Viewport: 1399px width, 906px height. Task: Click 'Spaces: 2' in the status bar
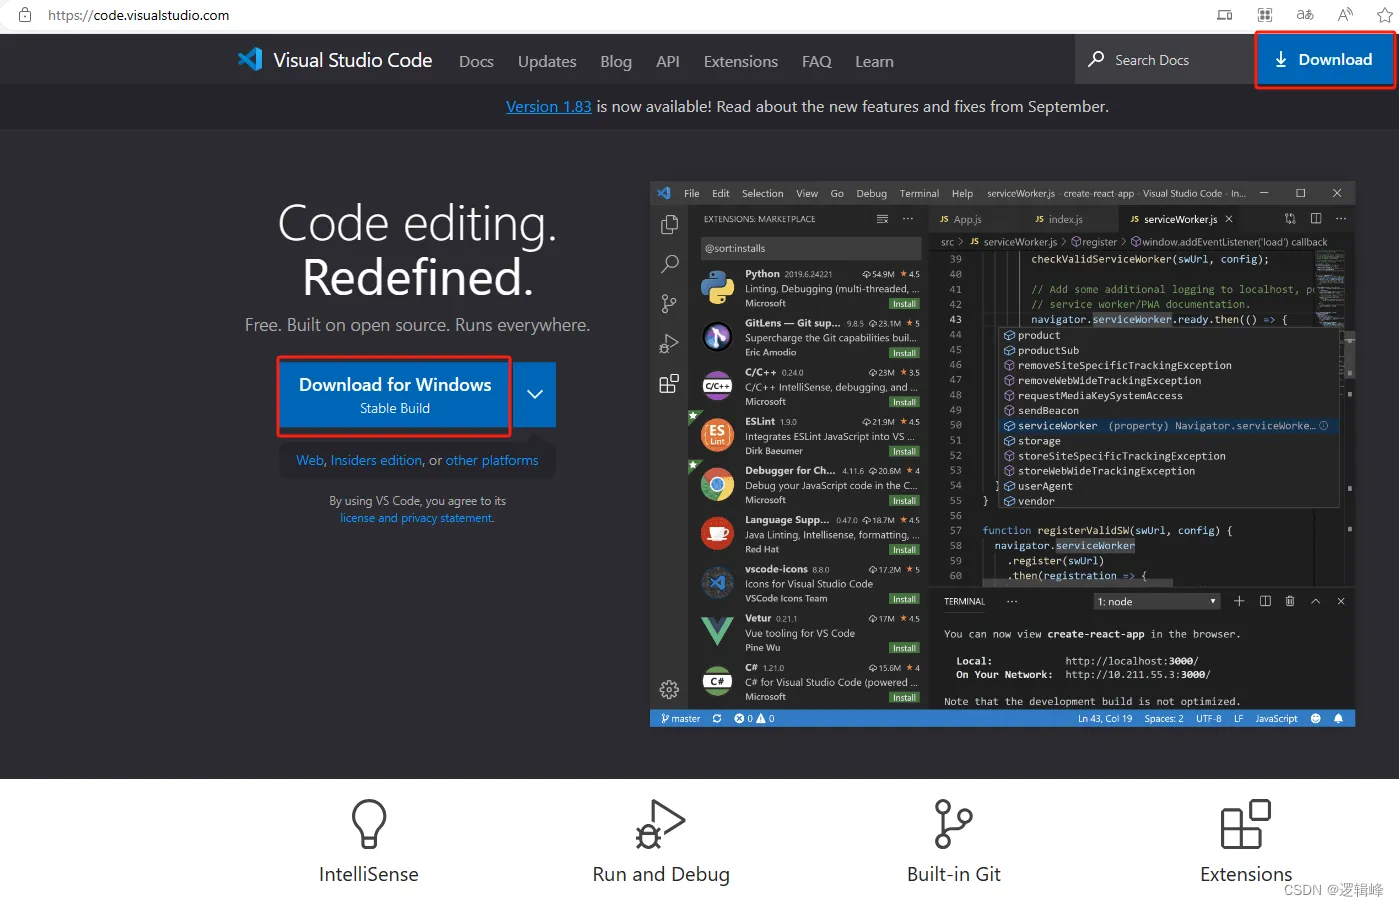(1164, 718)
